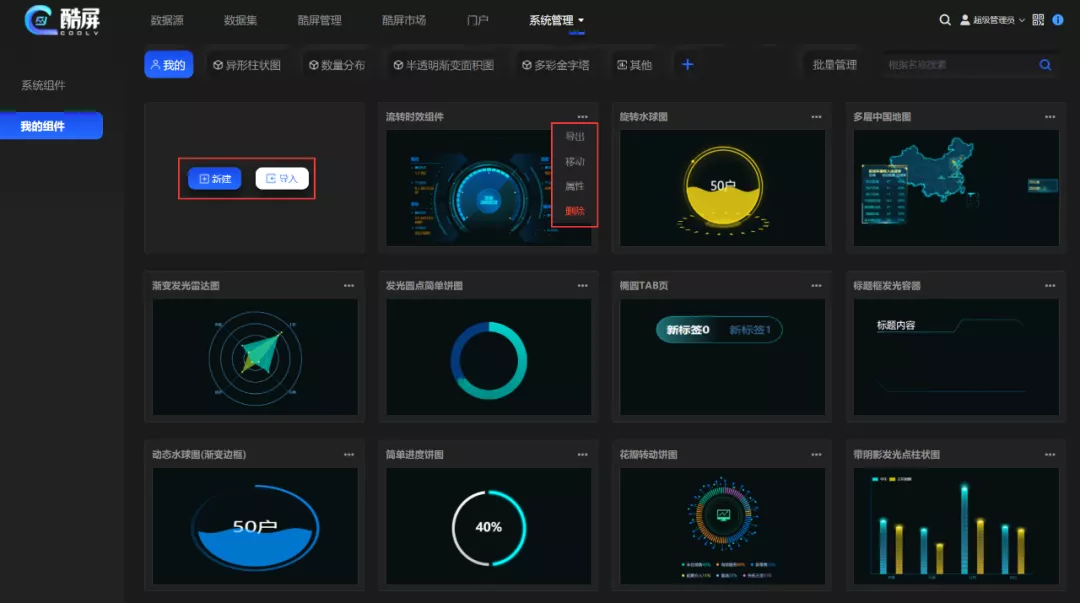Select 系统组件 in the left sidebar
Image resolution: width=1080 pixels, height=603 pixels.
(43, 86)
